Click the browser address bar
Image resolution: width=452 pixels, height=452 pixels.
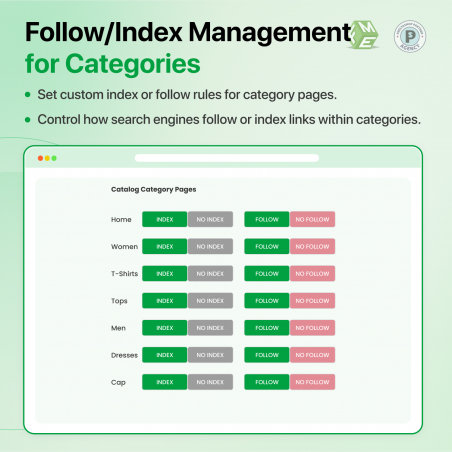[227, 158]
